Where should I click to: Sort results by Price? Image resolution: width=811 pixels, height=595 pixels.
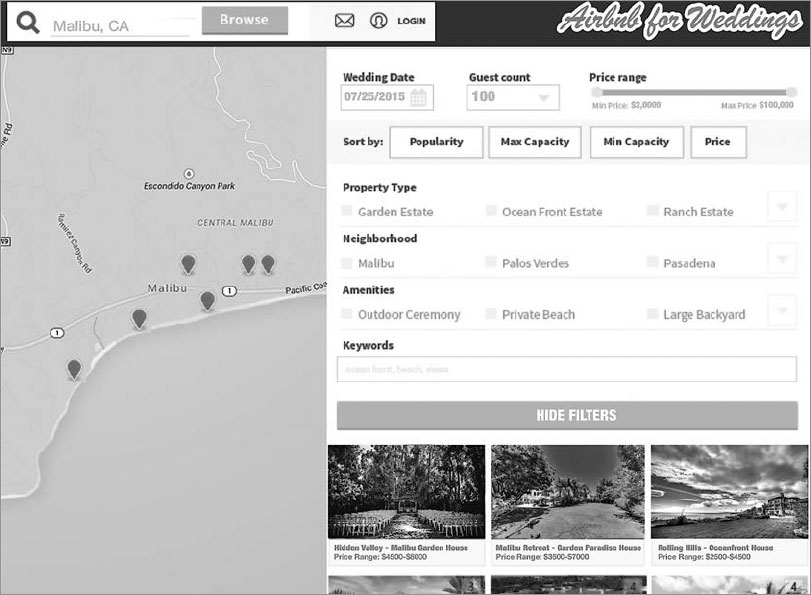(718, 142)
